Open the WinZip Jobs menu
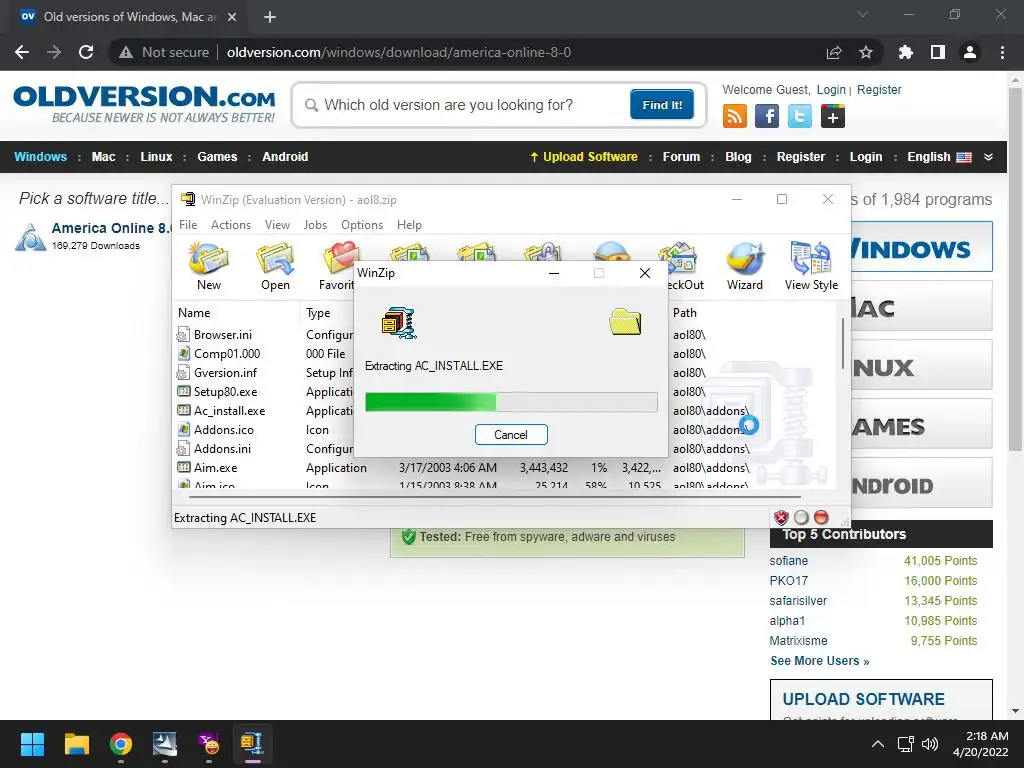The image size is (1024, 768). 315,225
